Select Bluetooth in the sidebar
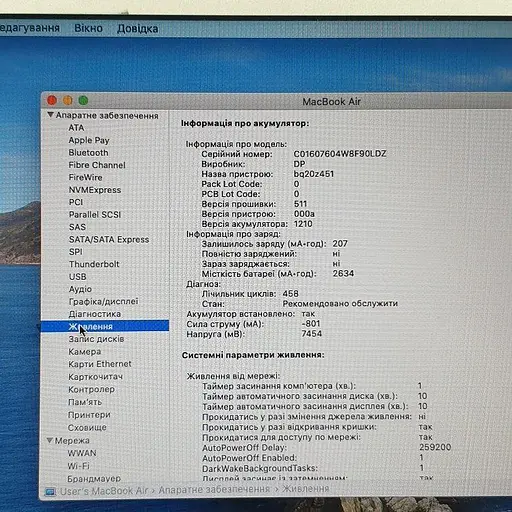Image resolution: width=512 pixels, height=512 pixels. coord(88,153)
